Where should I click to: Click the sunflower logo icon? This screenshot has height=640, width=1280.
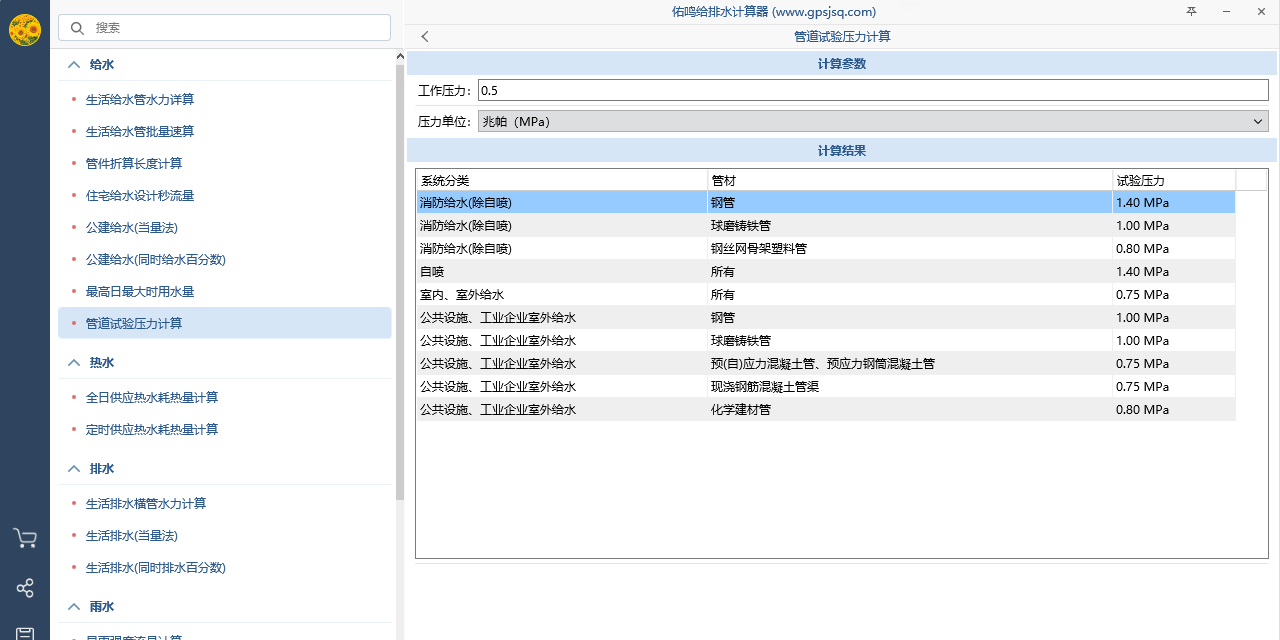(x=25, y=30)
